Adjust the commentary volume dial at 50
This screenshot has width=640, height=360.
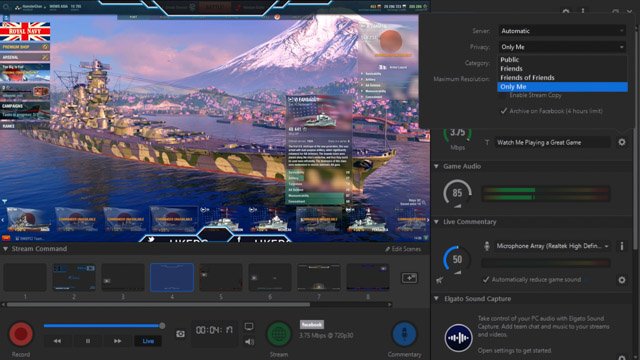click(457, 260)
